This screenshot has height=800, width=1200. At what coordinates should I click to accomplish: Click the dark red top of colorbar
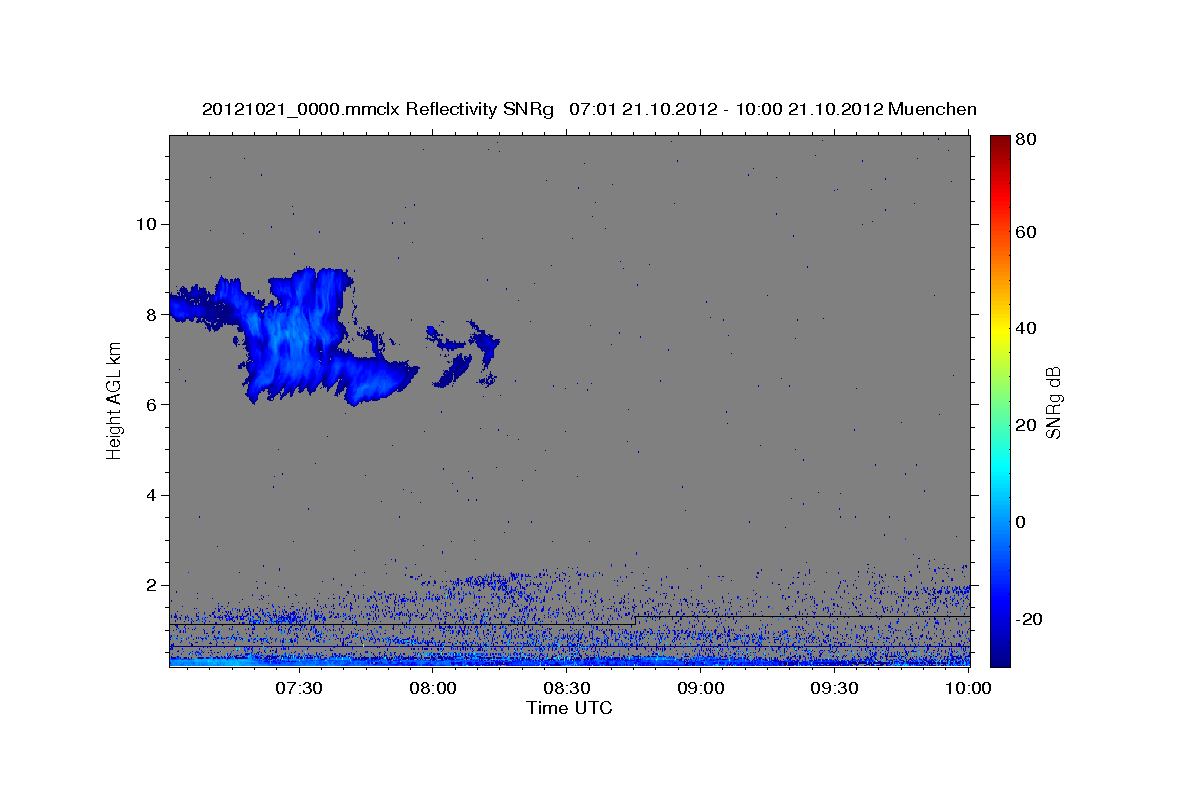pos(1000,142)
